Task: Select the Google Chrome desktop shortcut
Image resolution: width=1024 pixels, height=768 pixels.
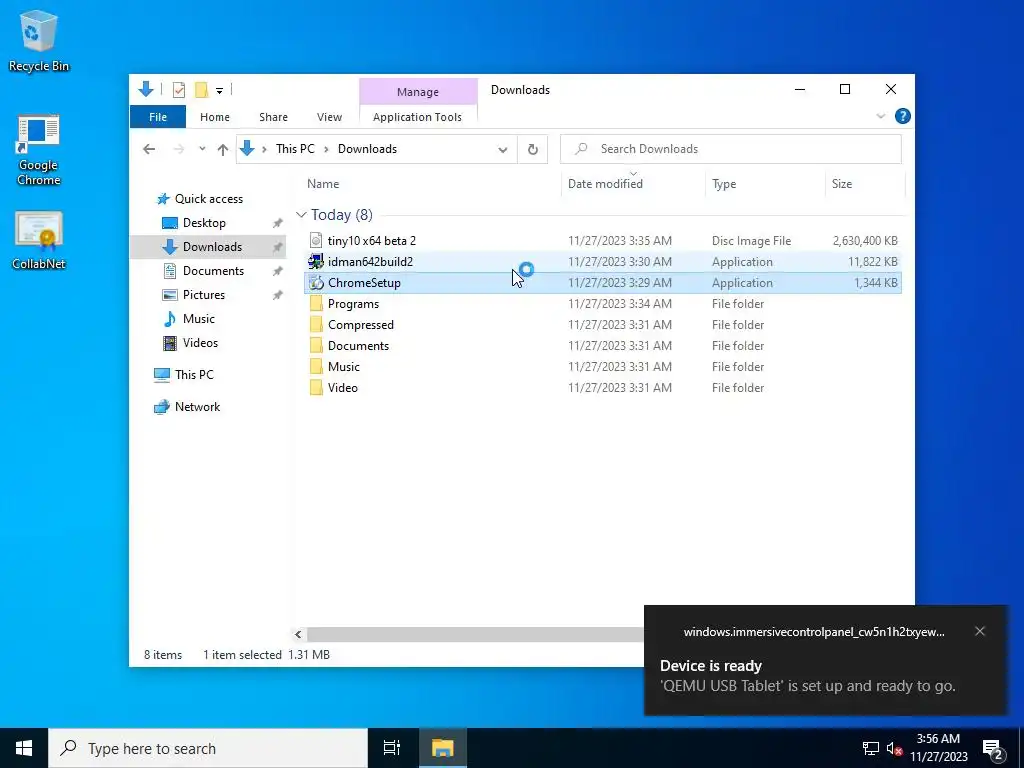Action: (39, 150)
